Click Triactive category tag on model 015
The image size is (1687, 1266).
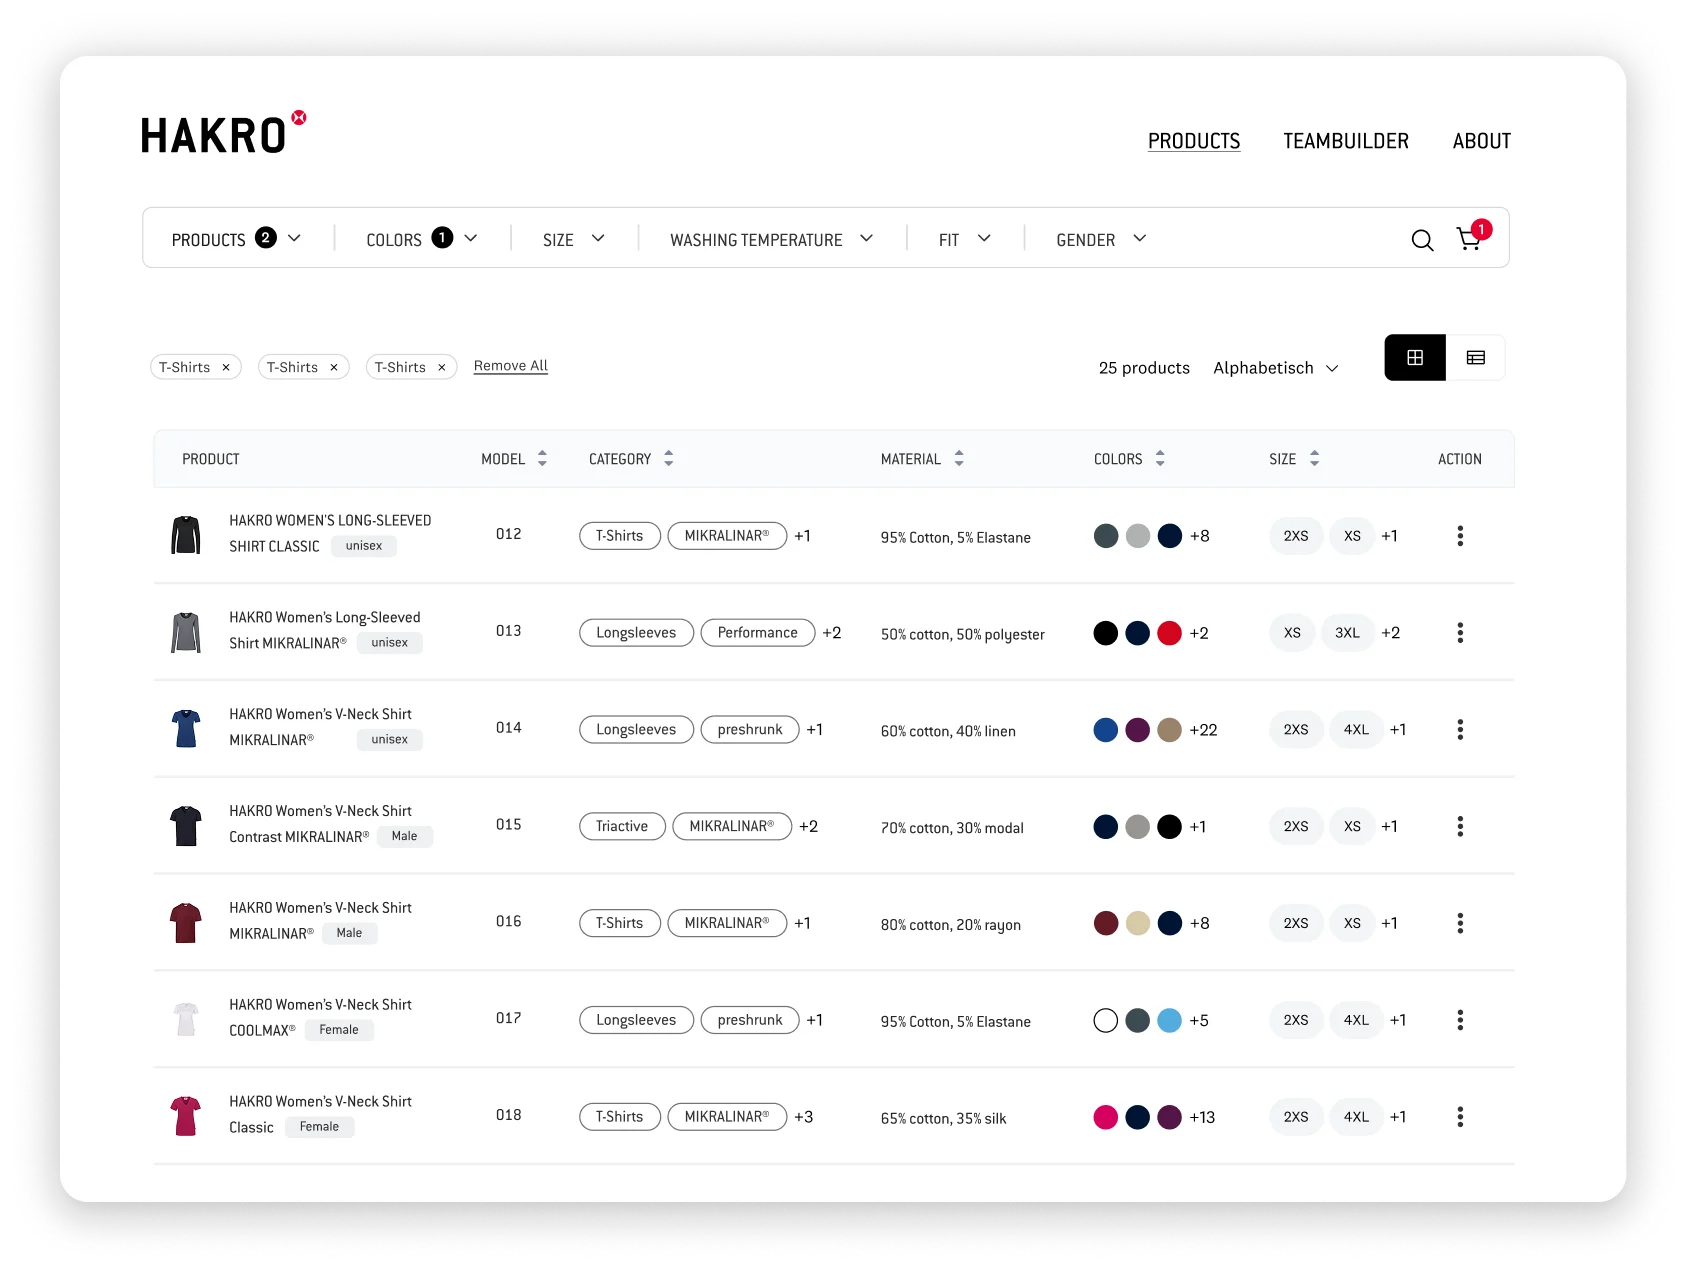click(x=622, y=827)
